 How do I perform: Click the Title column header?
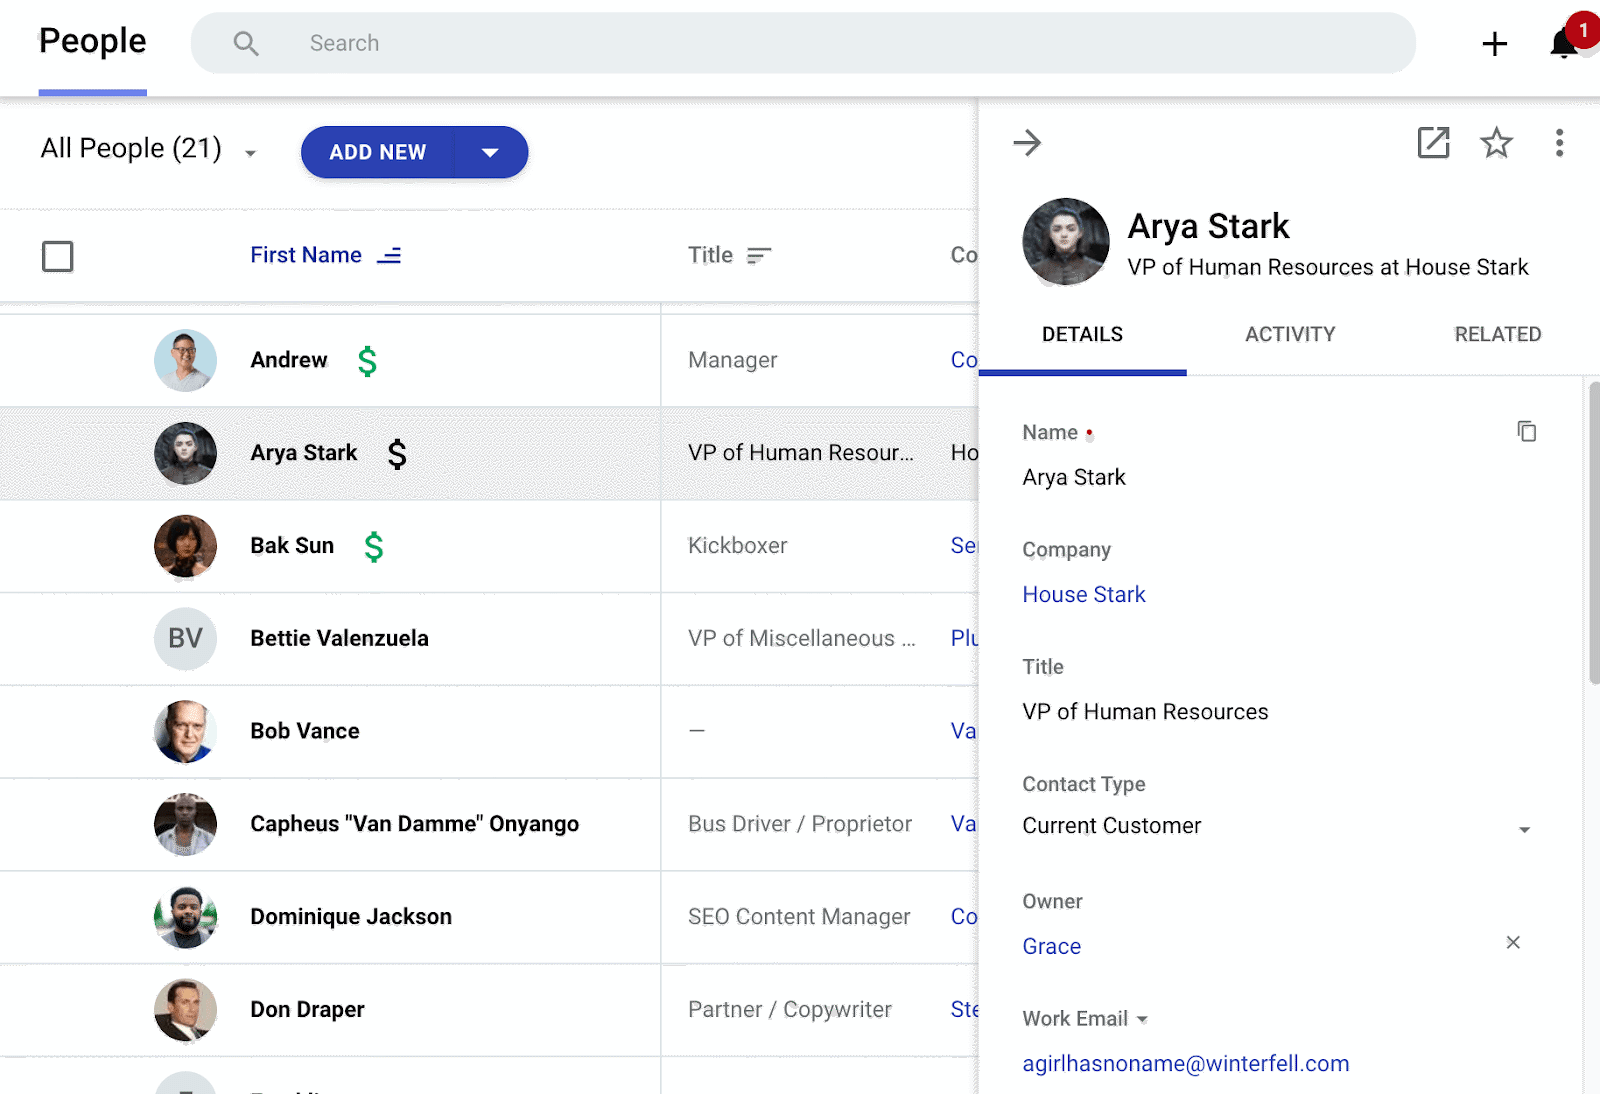point(710,255)
